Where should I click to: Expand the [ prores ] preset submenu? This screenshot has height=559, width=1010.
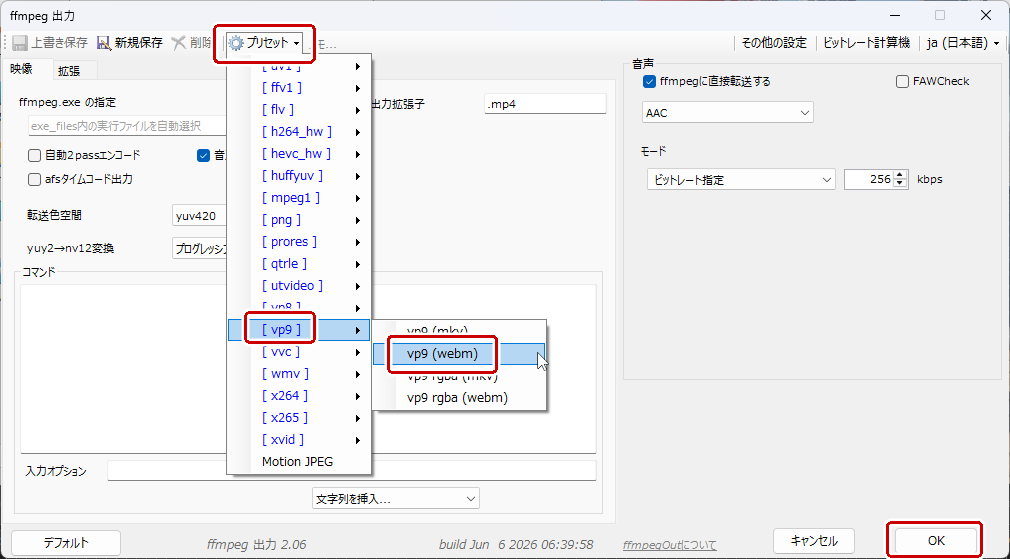[x=299, y=242]
